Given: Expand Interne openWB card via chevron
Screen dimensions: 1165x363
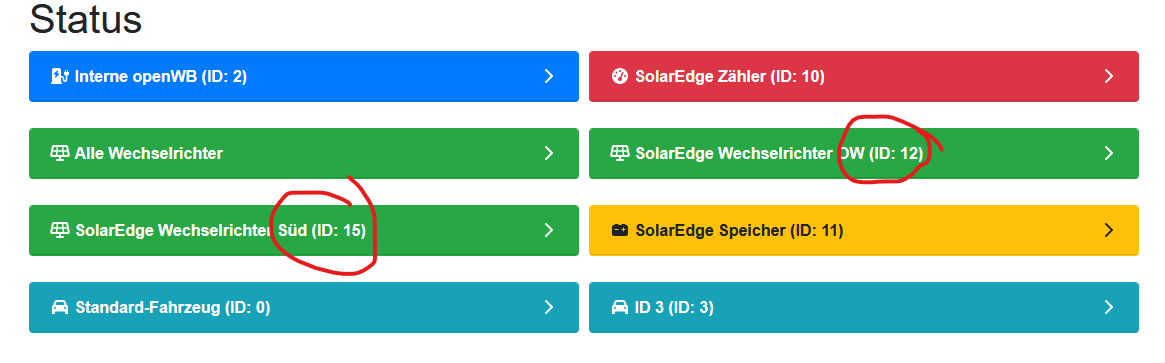Looking at the screenshot, I should tap(549, 76).
